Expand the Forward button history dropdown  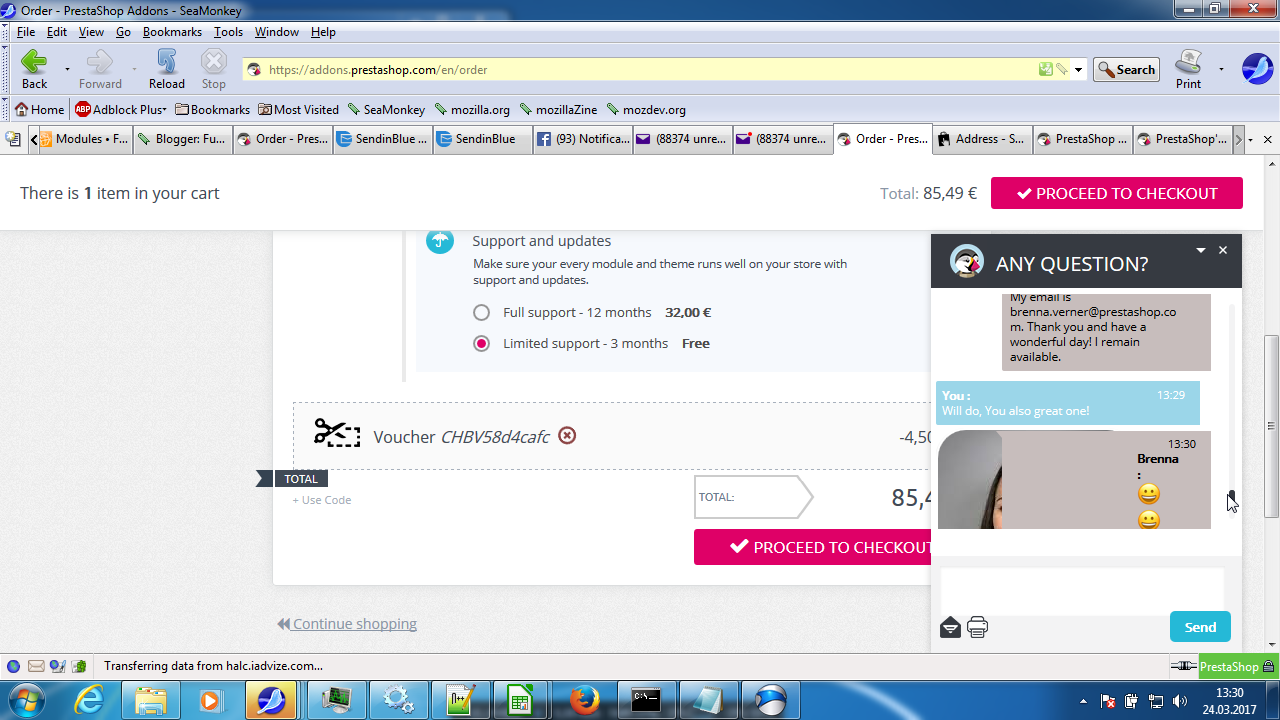(134, 70)
